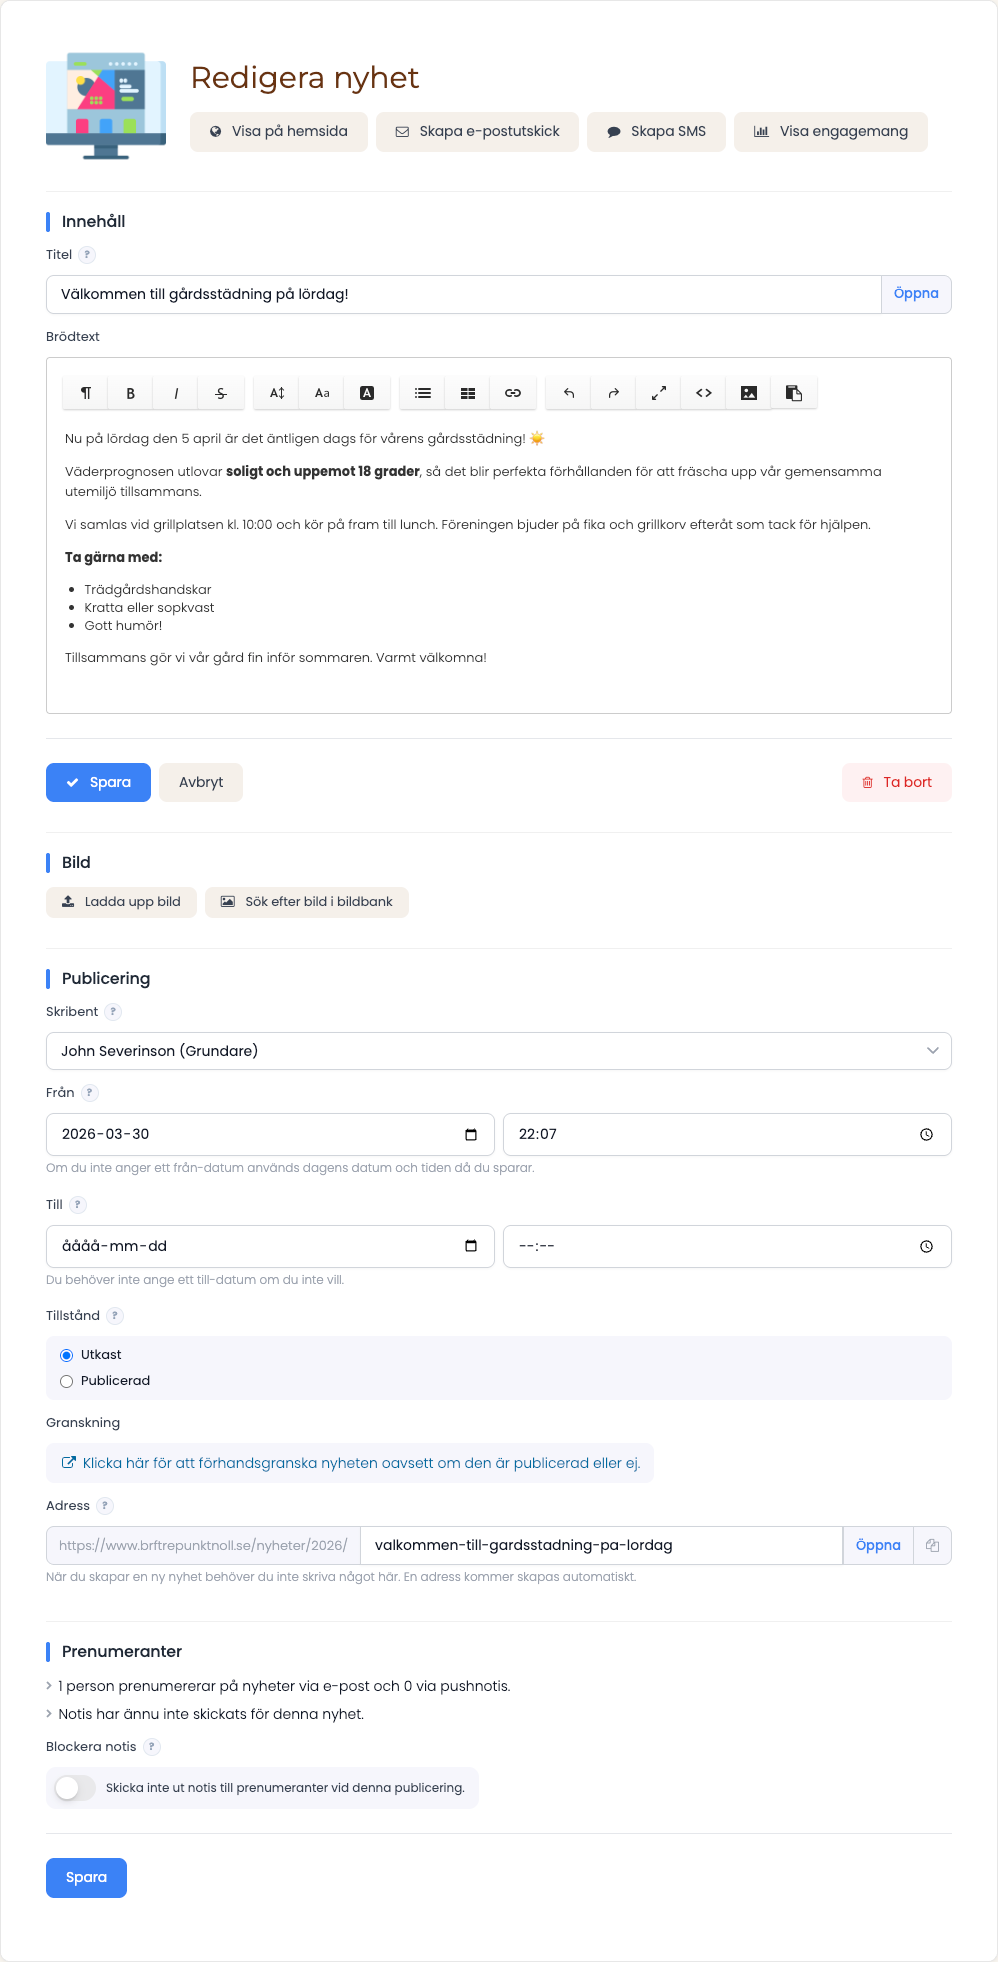Viewport: 998px width, 1962px height.
Task: Insert an image via the editor toolbar
Action: pyautogui.click(x=749, y=393)
